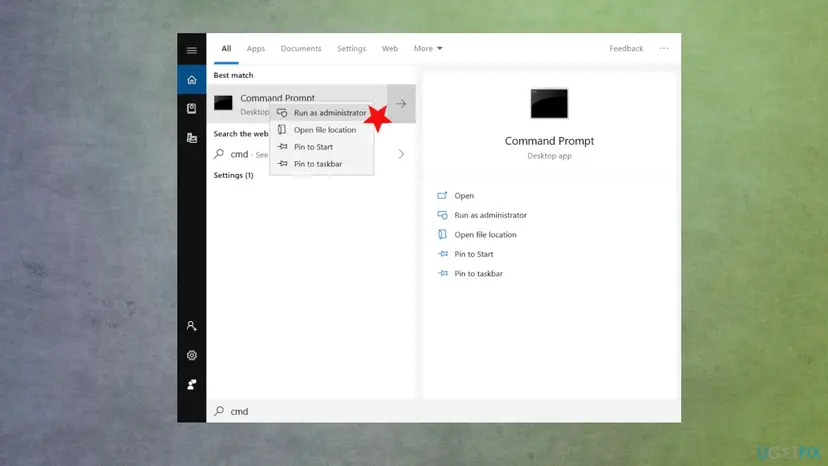Choose Pin to Start in the context menu
Image resolution: width=828 pixels, height=466 pixels.
[x=322, y=147]
